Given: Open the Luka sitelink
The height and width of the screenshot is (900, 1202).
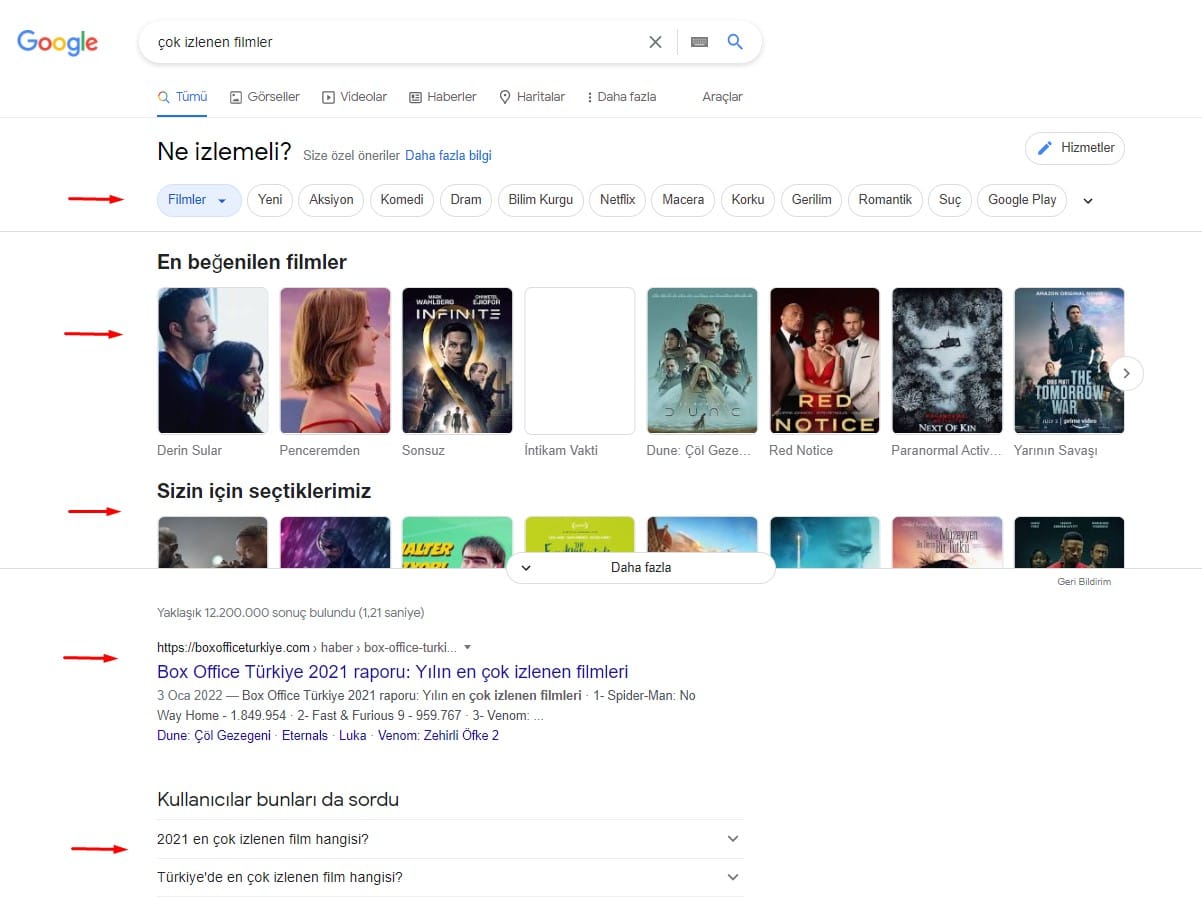Looking at the screenshot, I should pyautogui.click(x=353, y=736).
